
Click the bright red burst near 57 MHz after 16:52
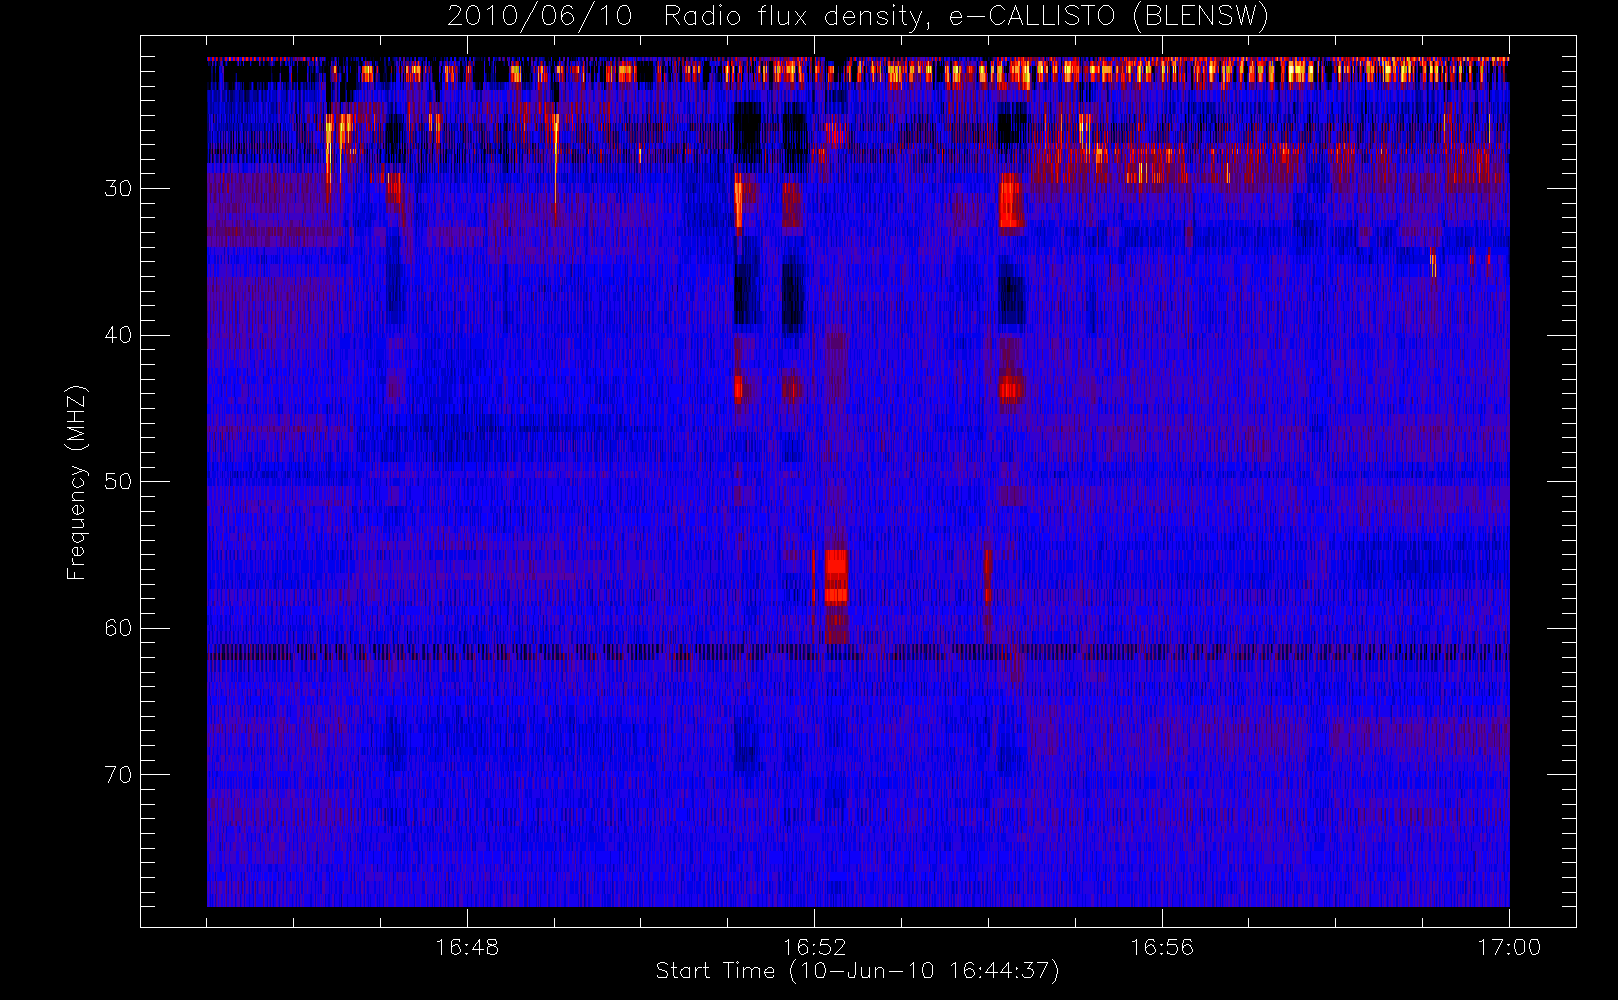[x=836, y=577]
